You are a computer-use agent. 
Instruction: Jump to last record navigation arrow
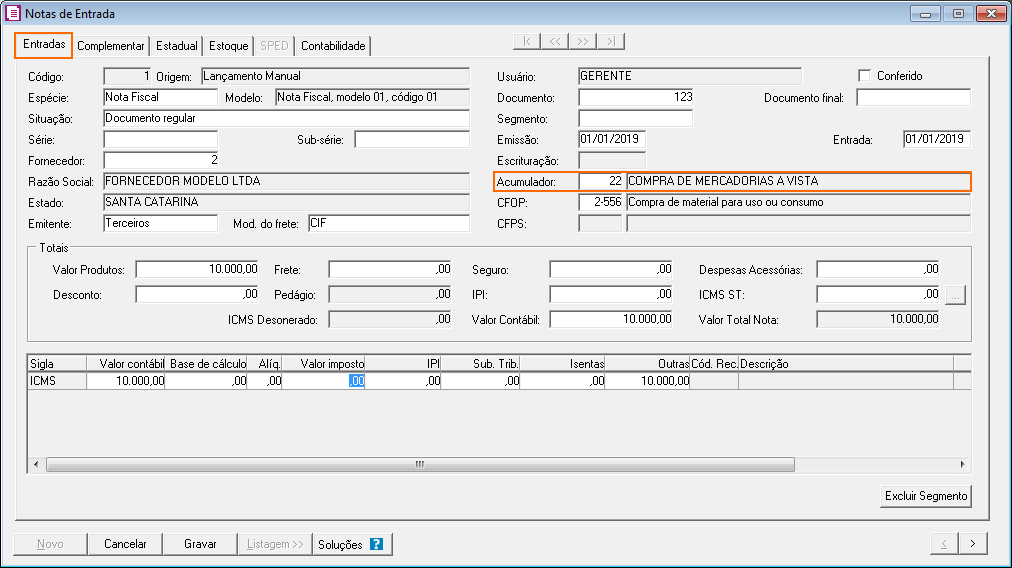point(611,41)
